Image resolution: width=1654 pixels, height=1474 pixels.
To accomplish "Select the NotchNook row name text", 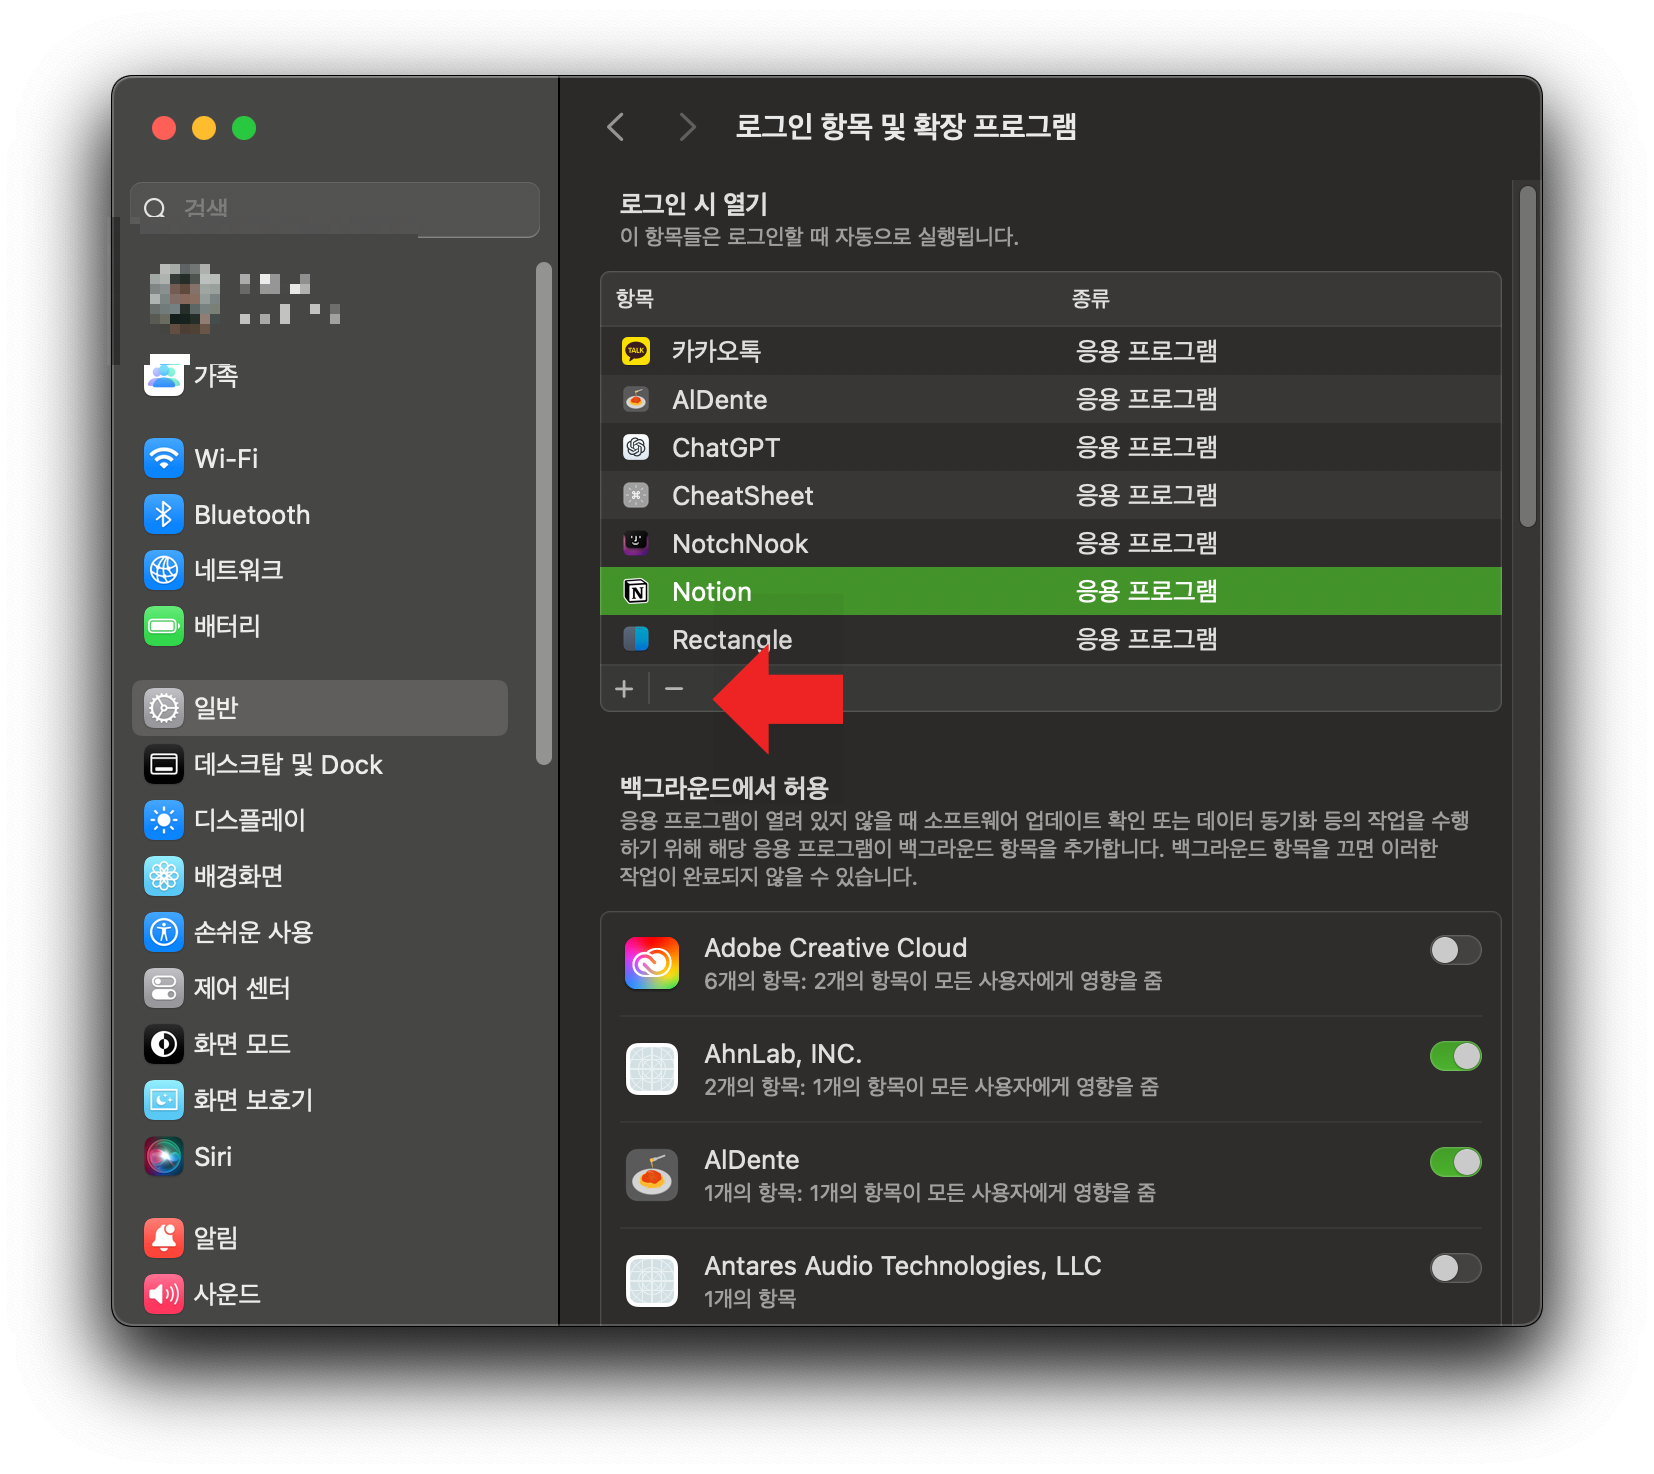I will (740, 544).
